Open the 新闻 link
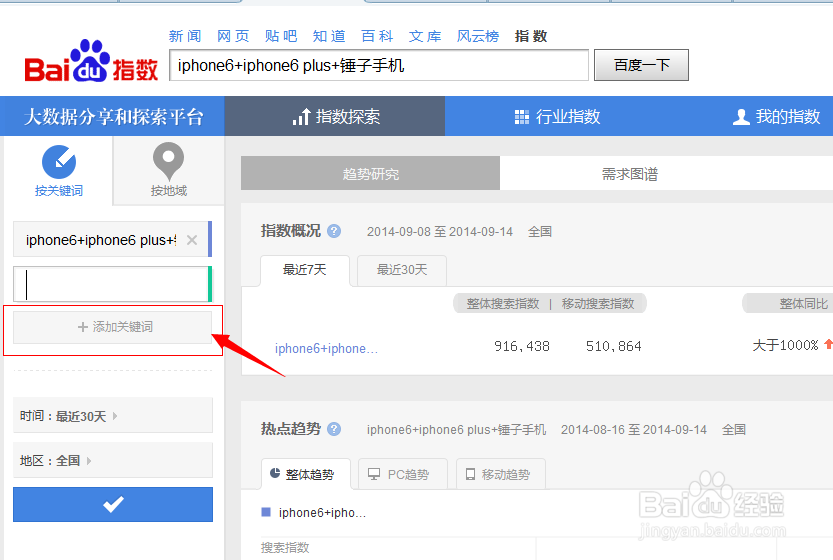Image resolution: width=833 pixels, height=560 pixels. point(185,36)
